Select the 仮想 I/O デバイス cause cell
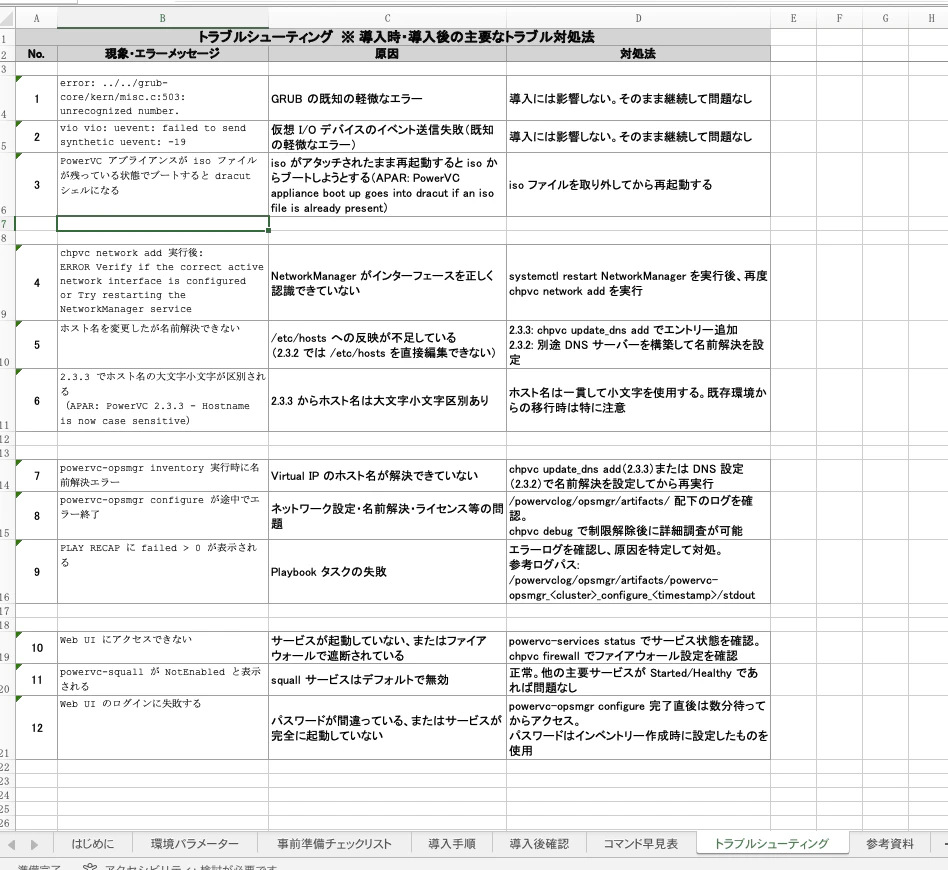Image resolution: width=948 pixels, height=870 pixels. [x=388, y=136]
